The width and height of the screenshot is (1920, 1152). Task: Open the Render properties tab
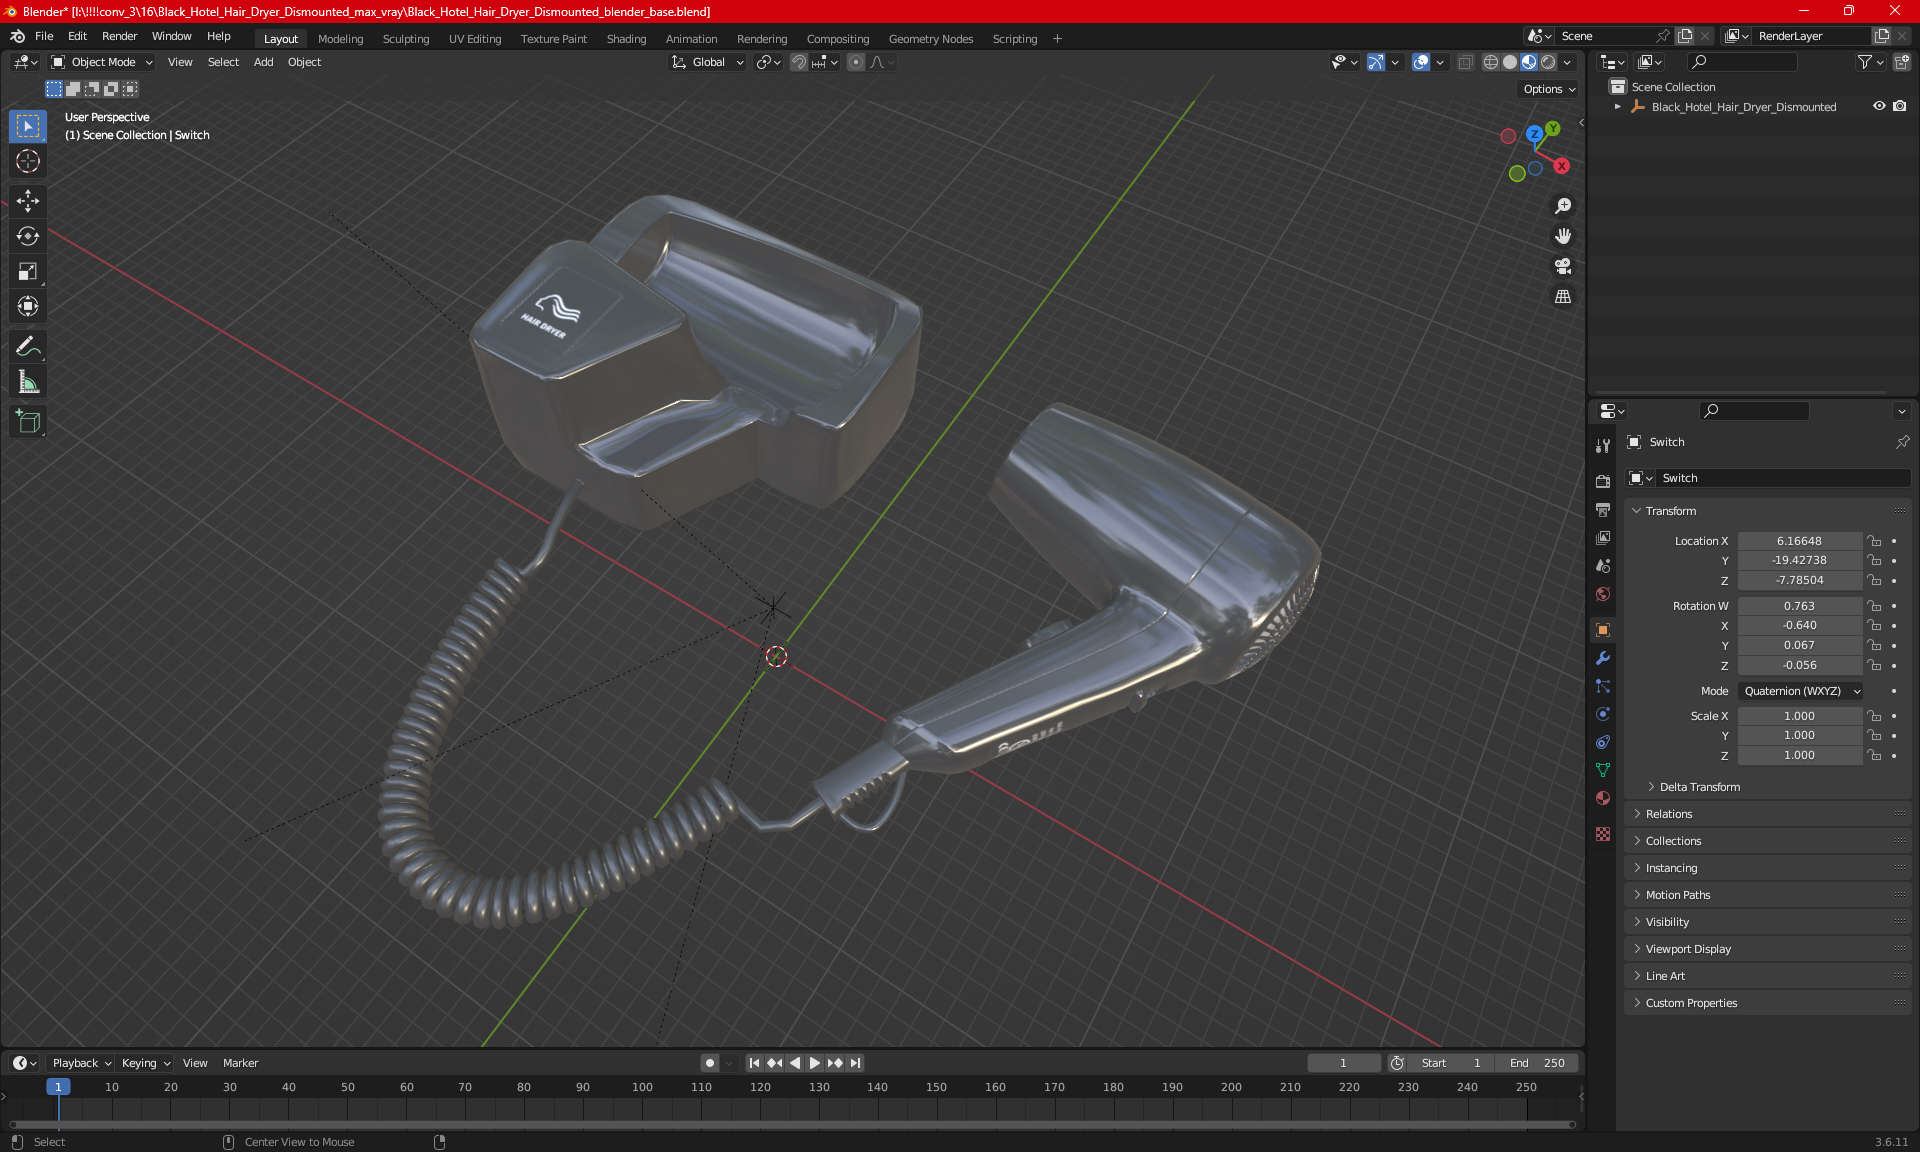1603,481
